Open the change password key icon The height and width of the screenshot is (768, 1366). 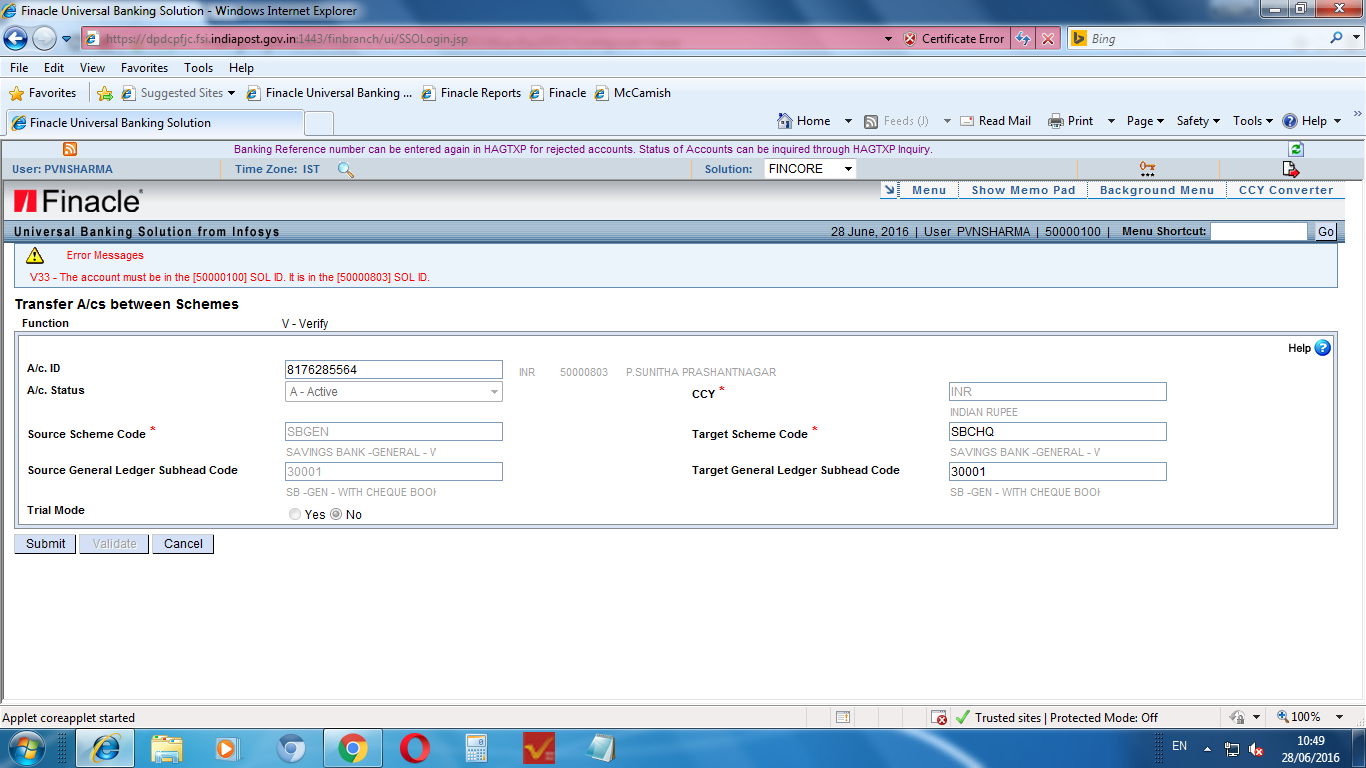click(x=1146, y=168)
